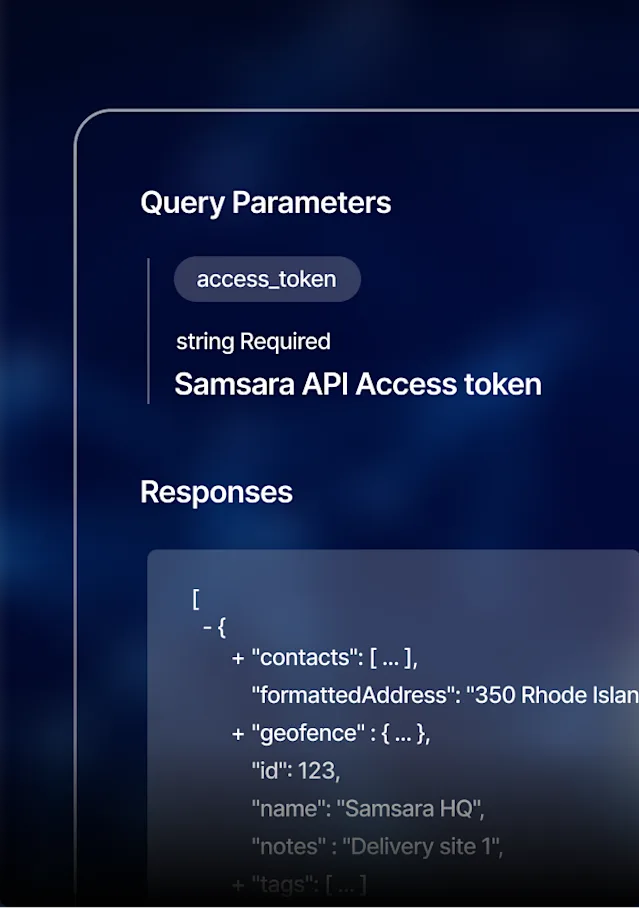The image size is (639, 908).
Task: Click the opening square bracket line
Action: (x=196, y=599)
